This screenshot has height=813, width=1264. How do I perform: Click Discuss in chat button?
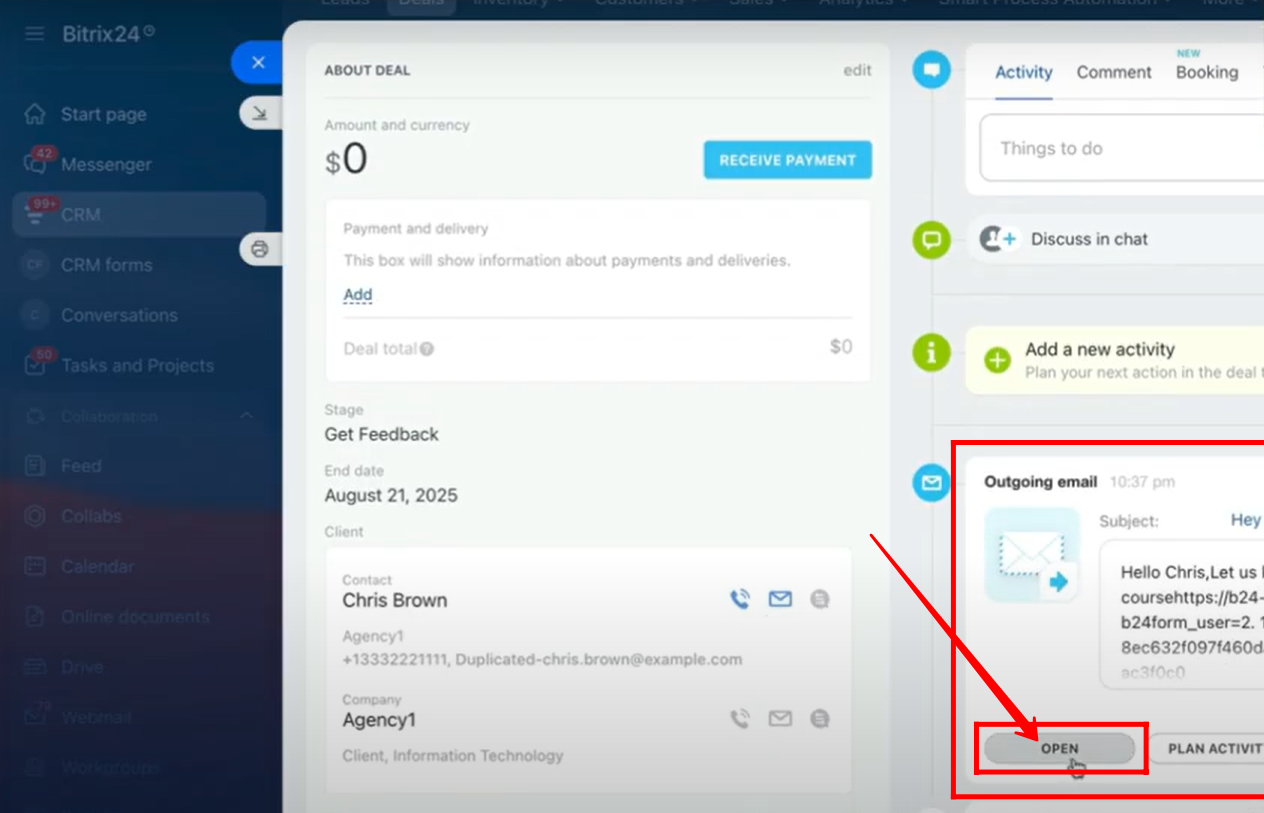pyautogui.click(x=1089, y=239)
